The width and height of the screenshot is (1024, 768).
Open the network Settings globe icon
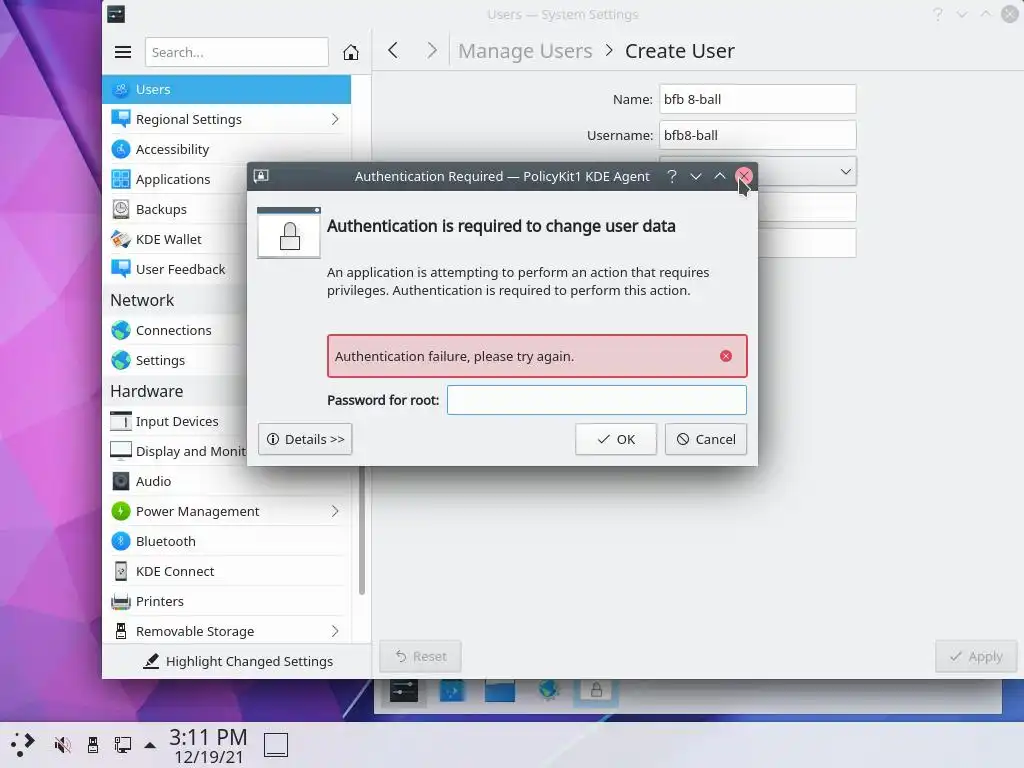pos(121,360)
